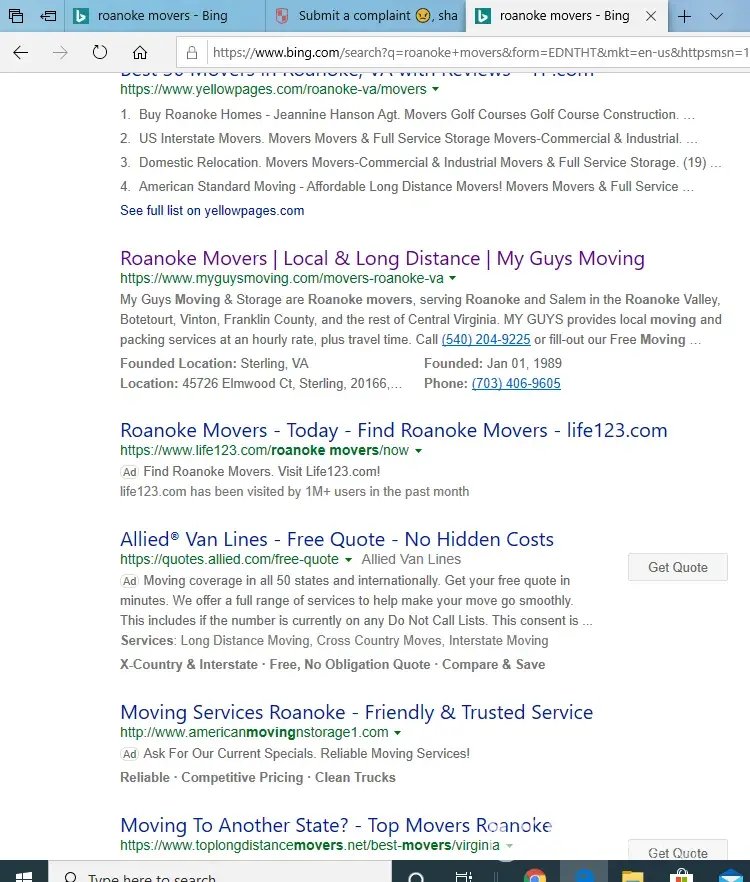750x882 pixels.
Task: Set these tabs aside
Action: click(x=48, y=16)
